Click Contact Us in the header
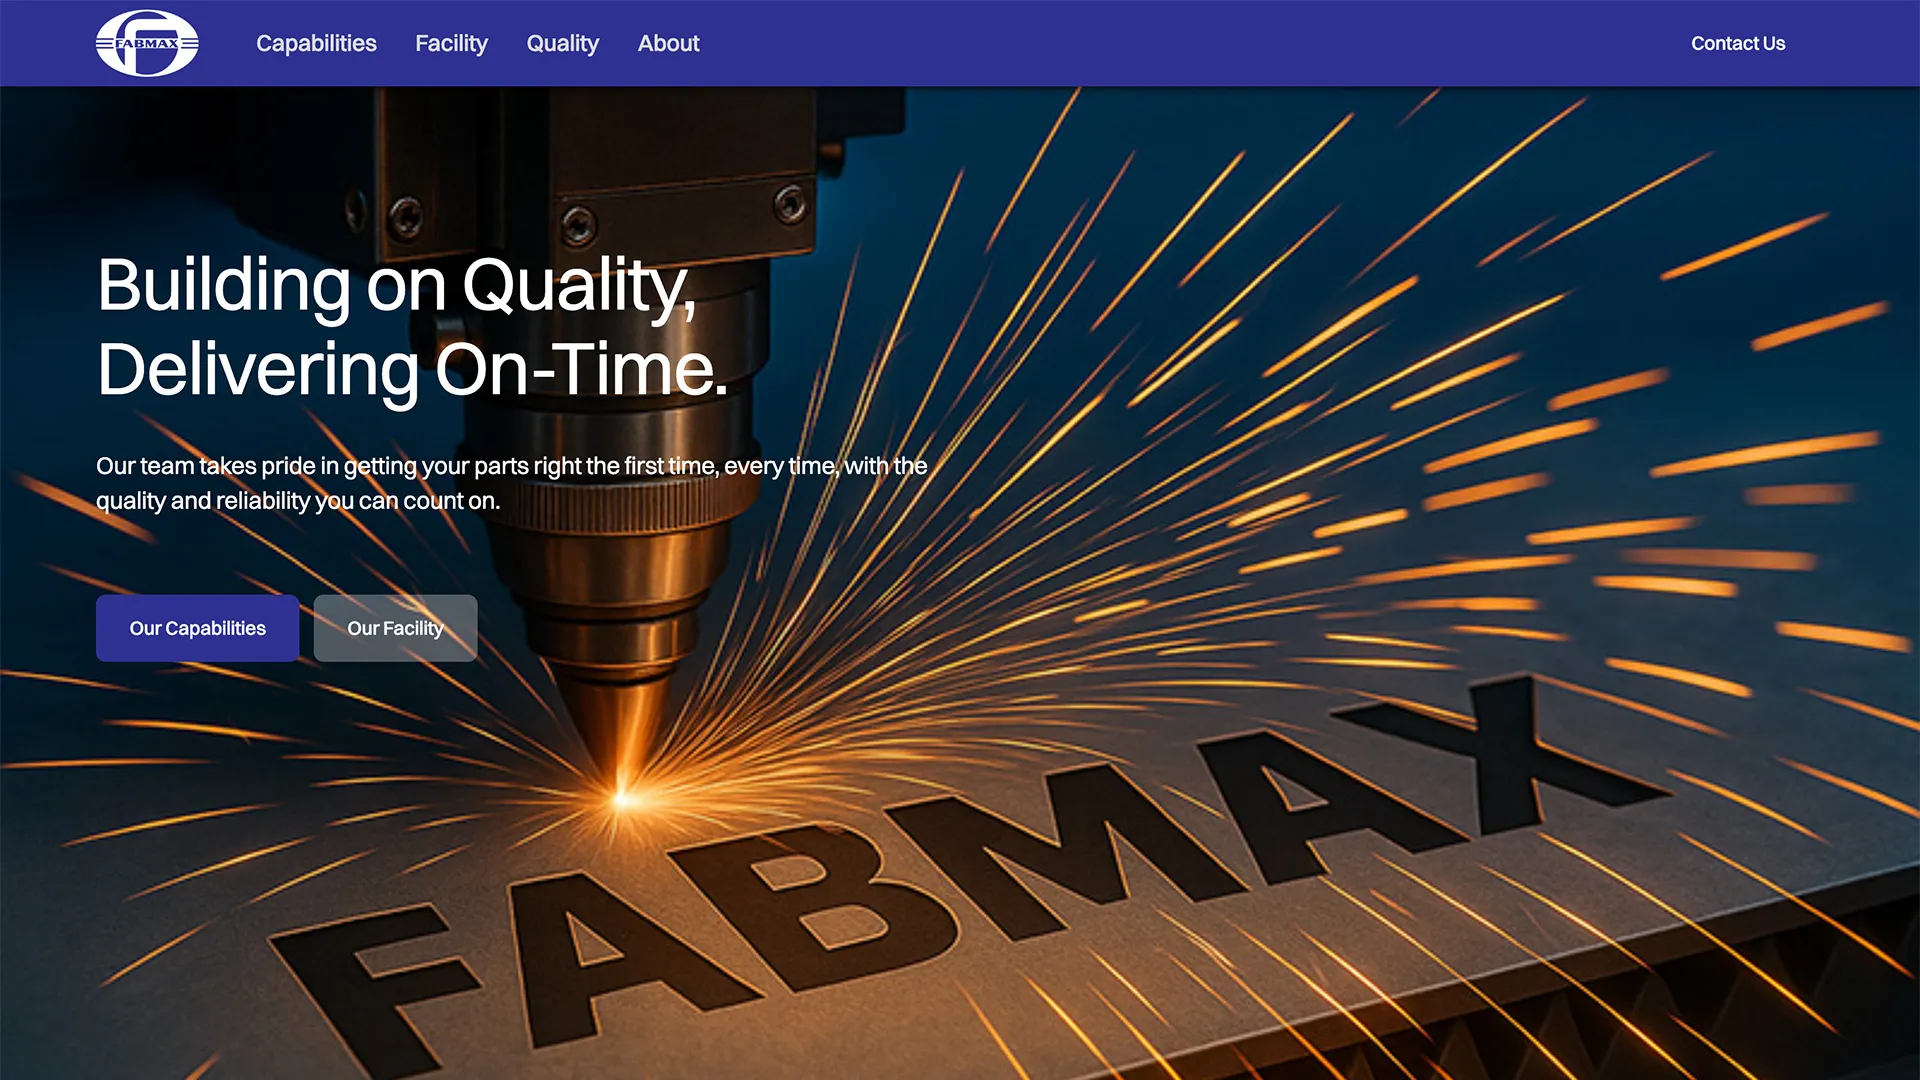Image resolution: width=1920 pixels, height=1080 pixels. point(1738,43)
